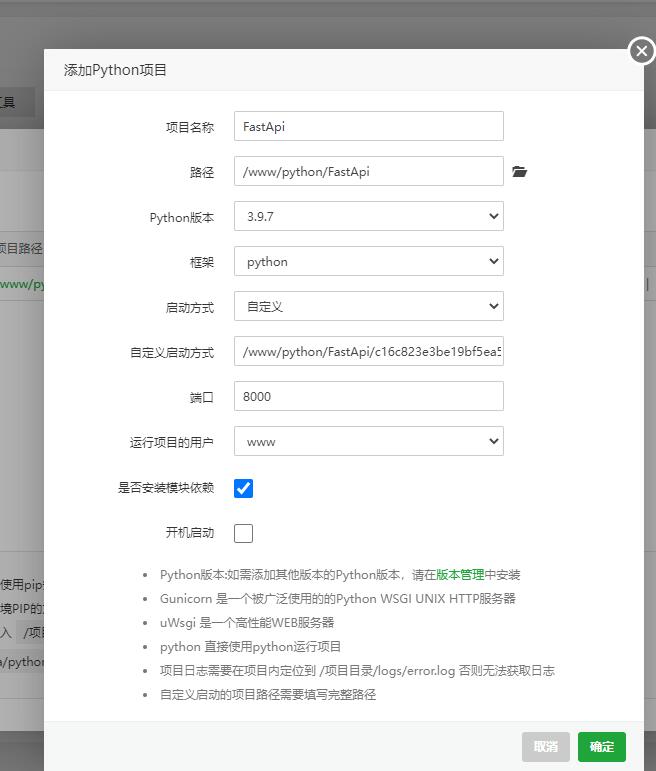Enable the 开机启动 checkbox
The image size is (656, 771).
243,533
